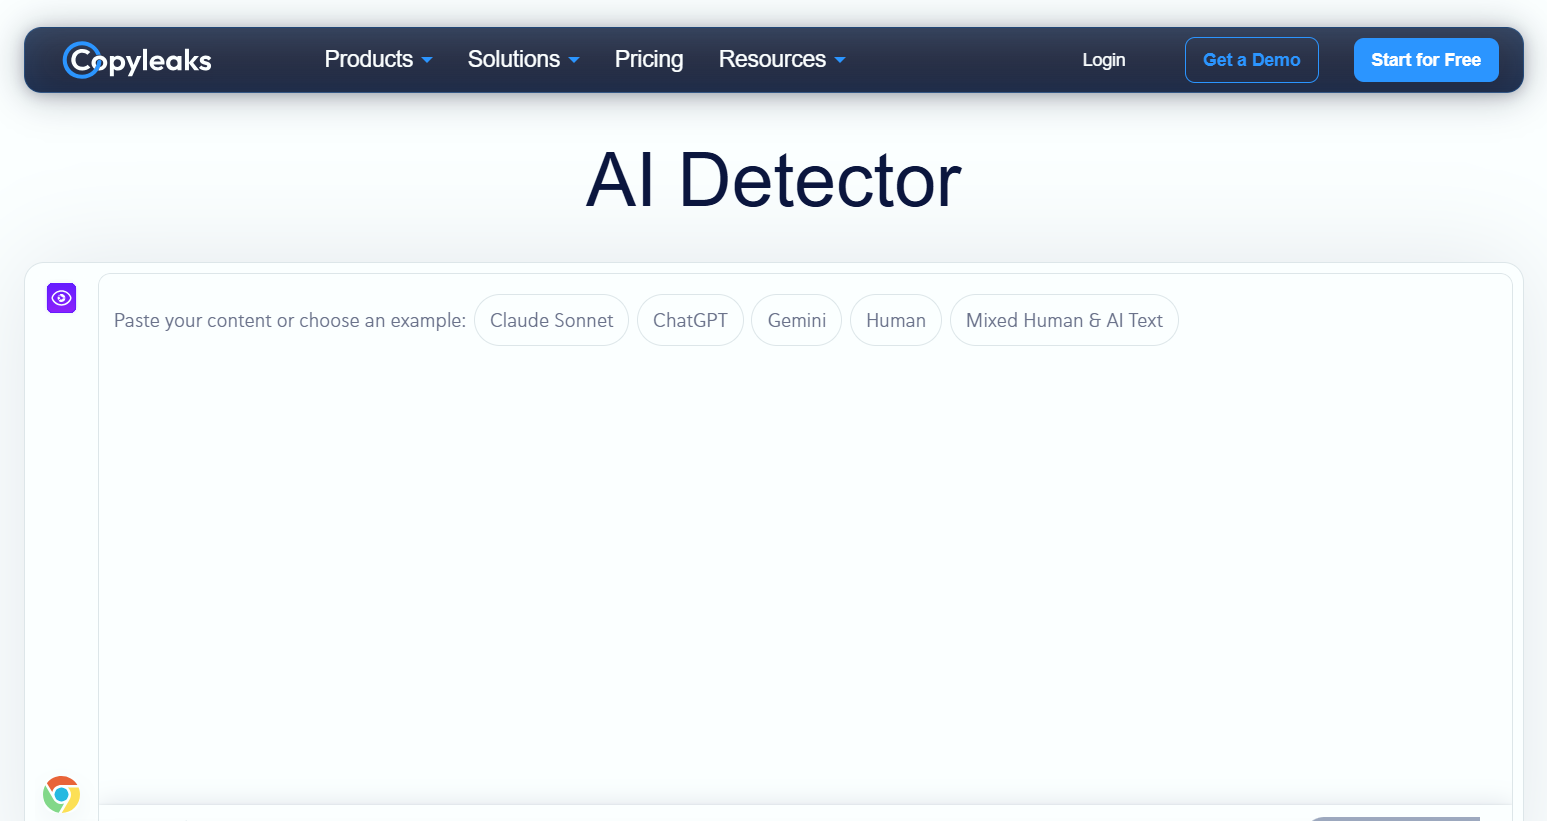This screenshot has width=1547, height=821.
Task: Choose the Mixed Human & AI Text example
Action: (x=1064, y=320)
